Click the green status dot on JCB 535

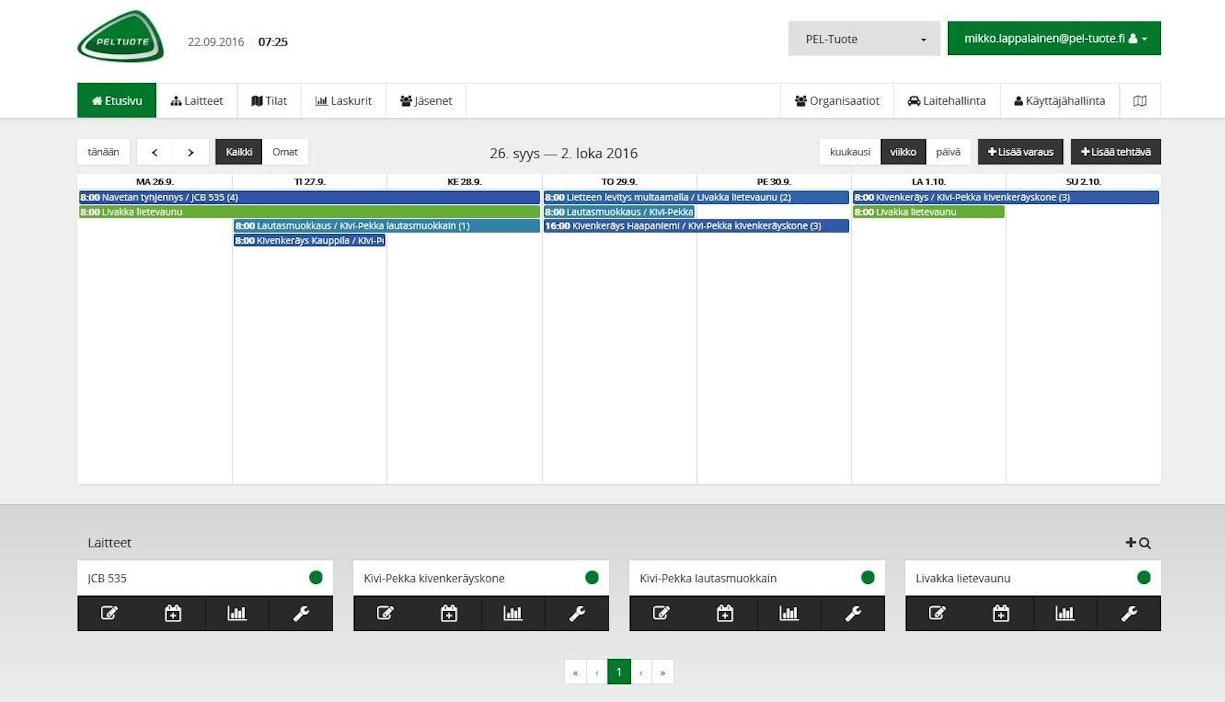pos(316,577)
